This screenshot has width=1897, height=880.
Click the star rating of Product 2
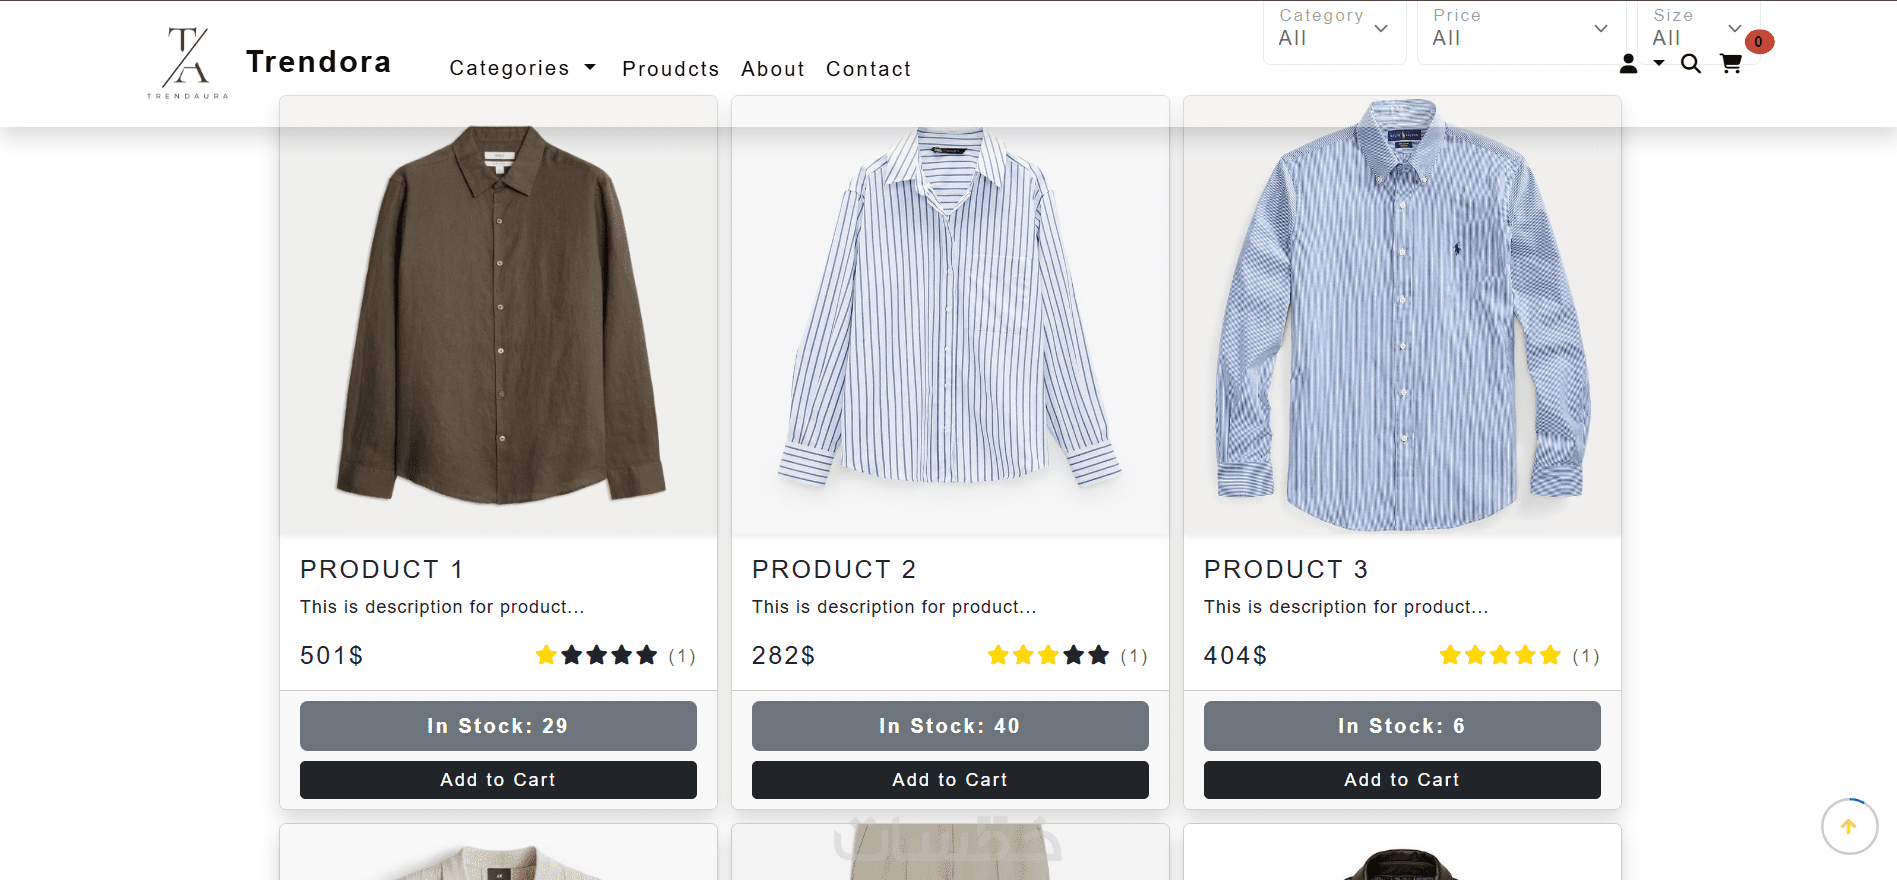coord(1048,655)
